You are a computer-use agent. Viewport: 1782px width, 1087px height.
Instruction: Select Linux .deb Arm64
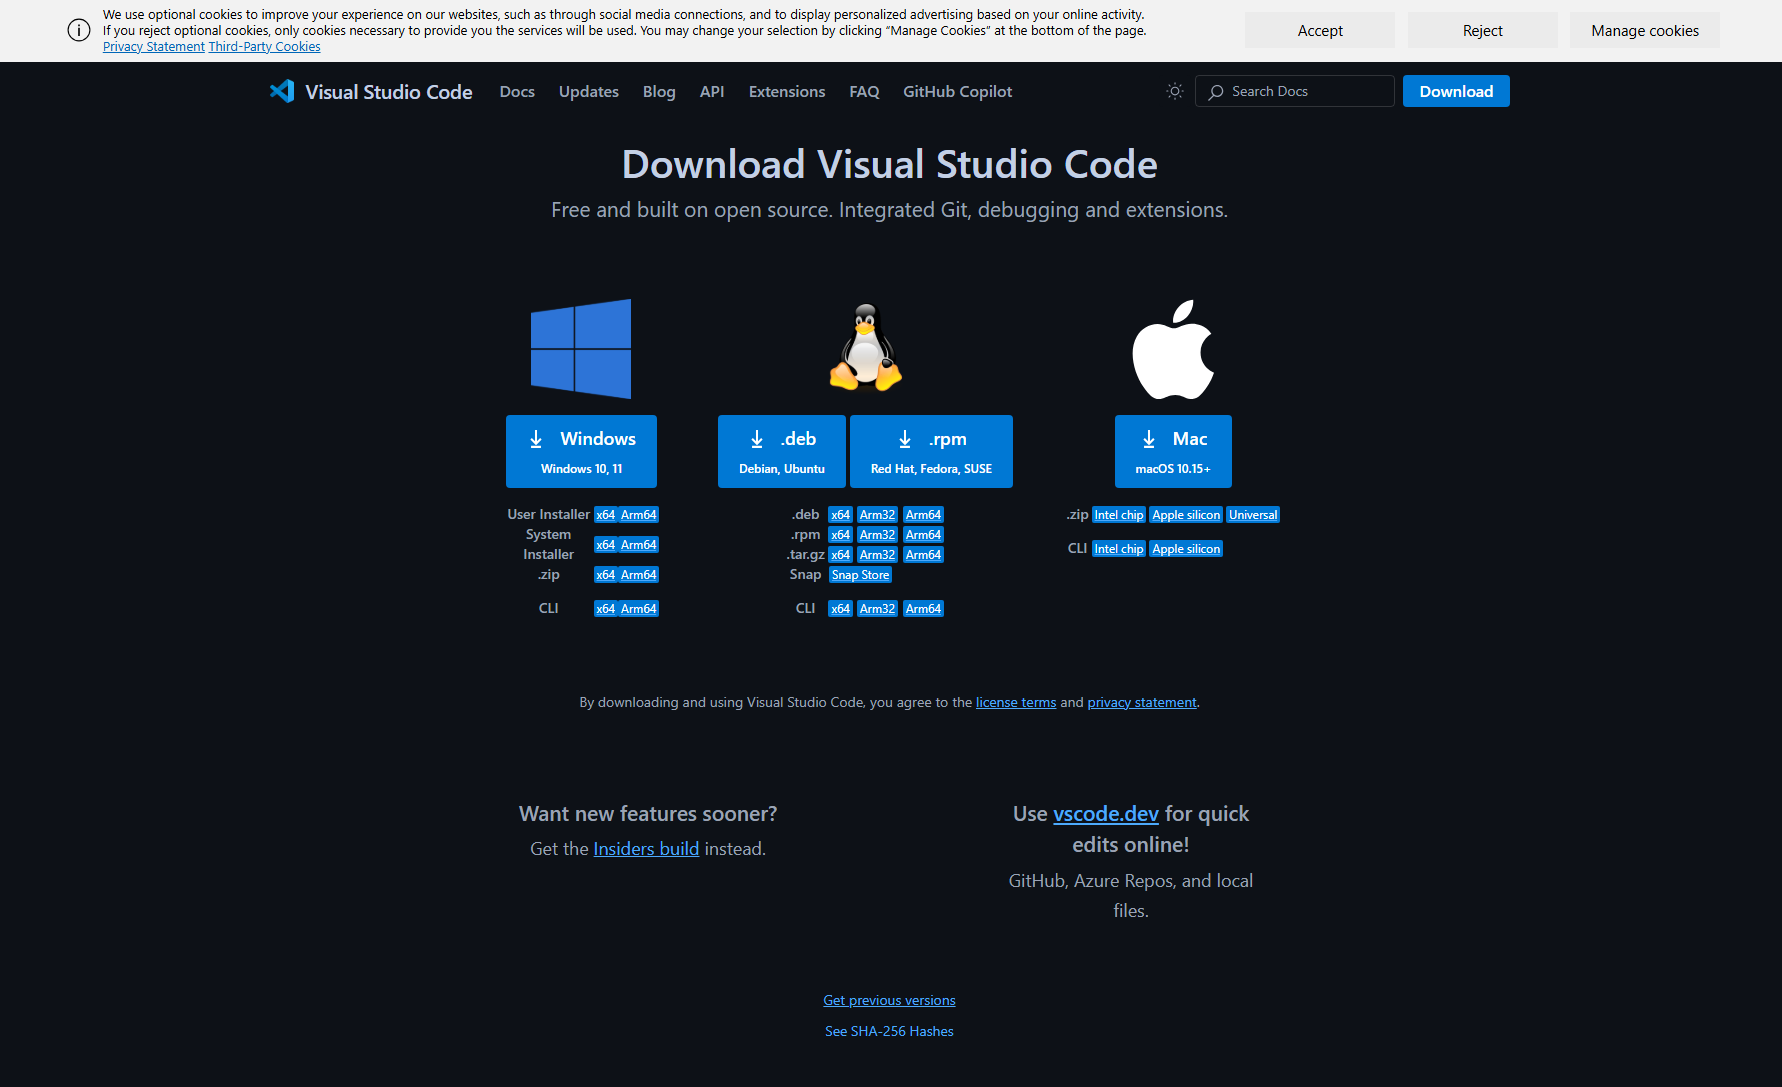(x=923, y=515)
